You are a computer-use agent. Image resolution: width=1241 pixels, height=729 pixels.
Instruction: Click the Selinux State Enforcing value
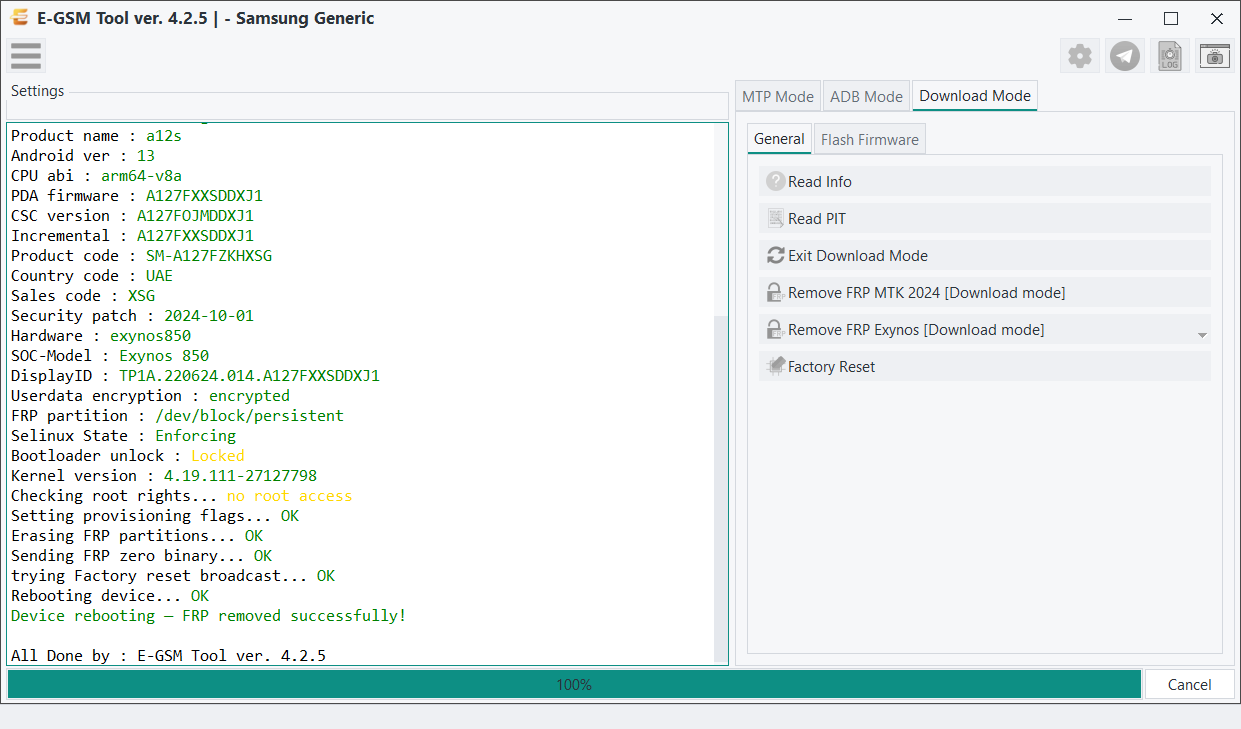click(195, 435)
